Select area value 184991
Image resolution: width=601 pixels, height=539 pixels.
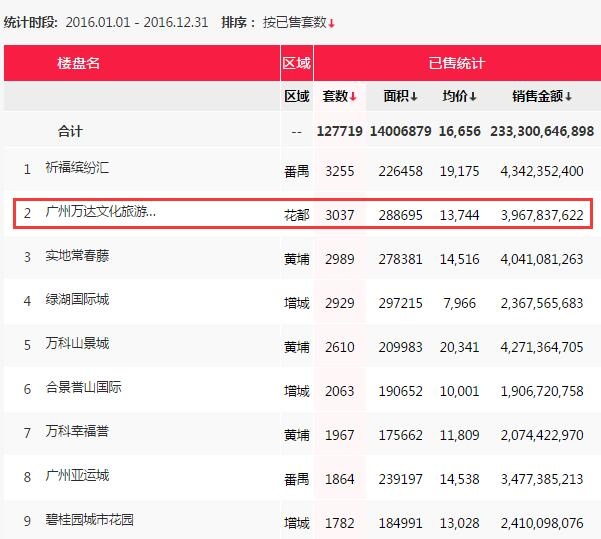pyautogui.click(x=400, y=523)
